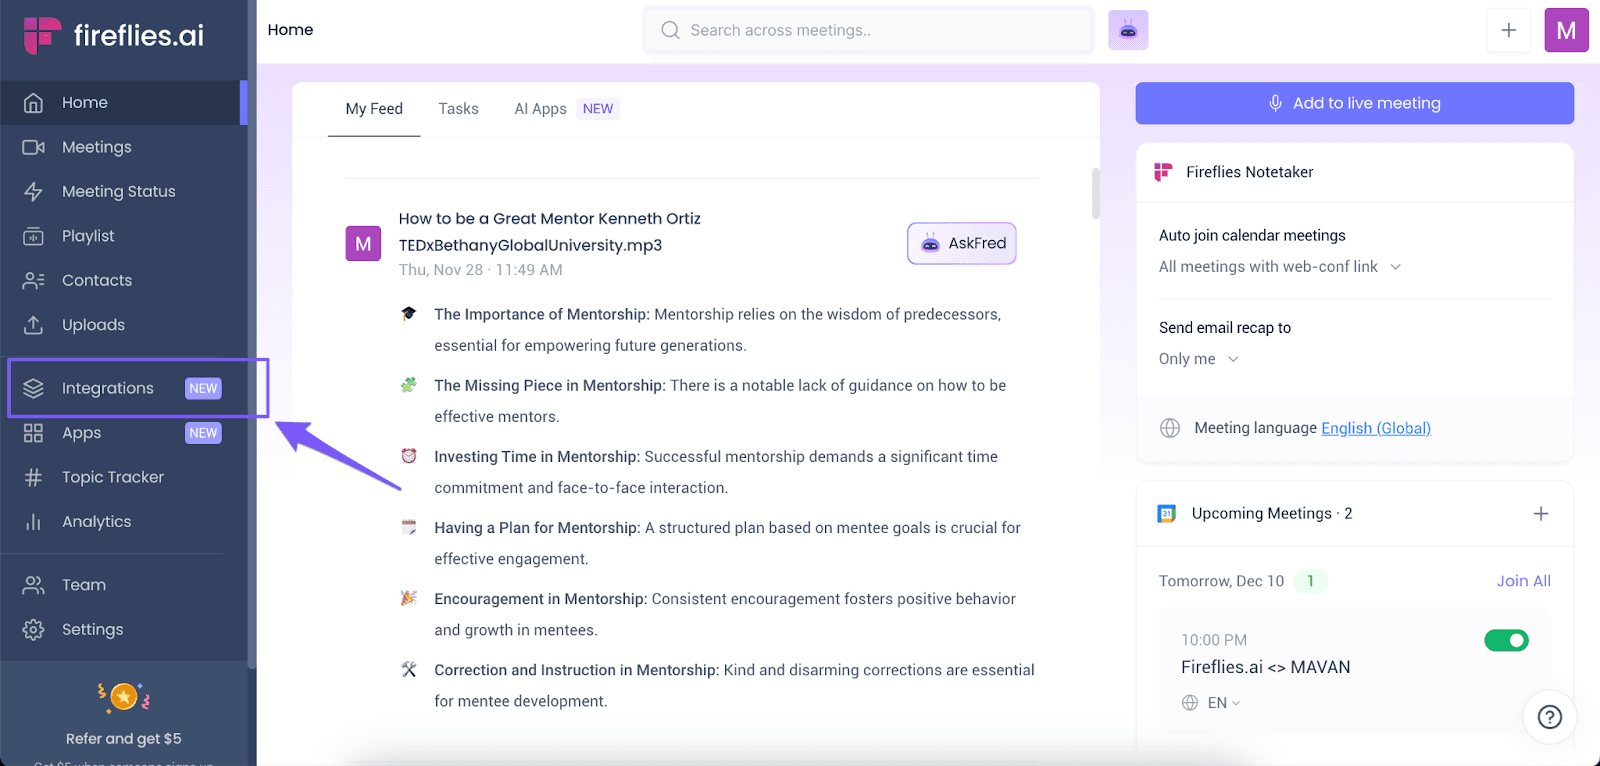Click the Search across meetings field
The width and height of the screenshot is (1600, 766).
(x=868, y=30)
